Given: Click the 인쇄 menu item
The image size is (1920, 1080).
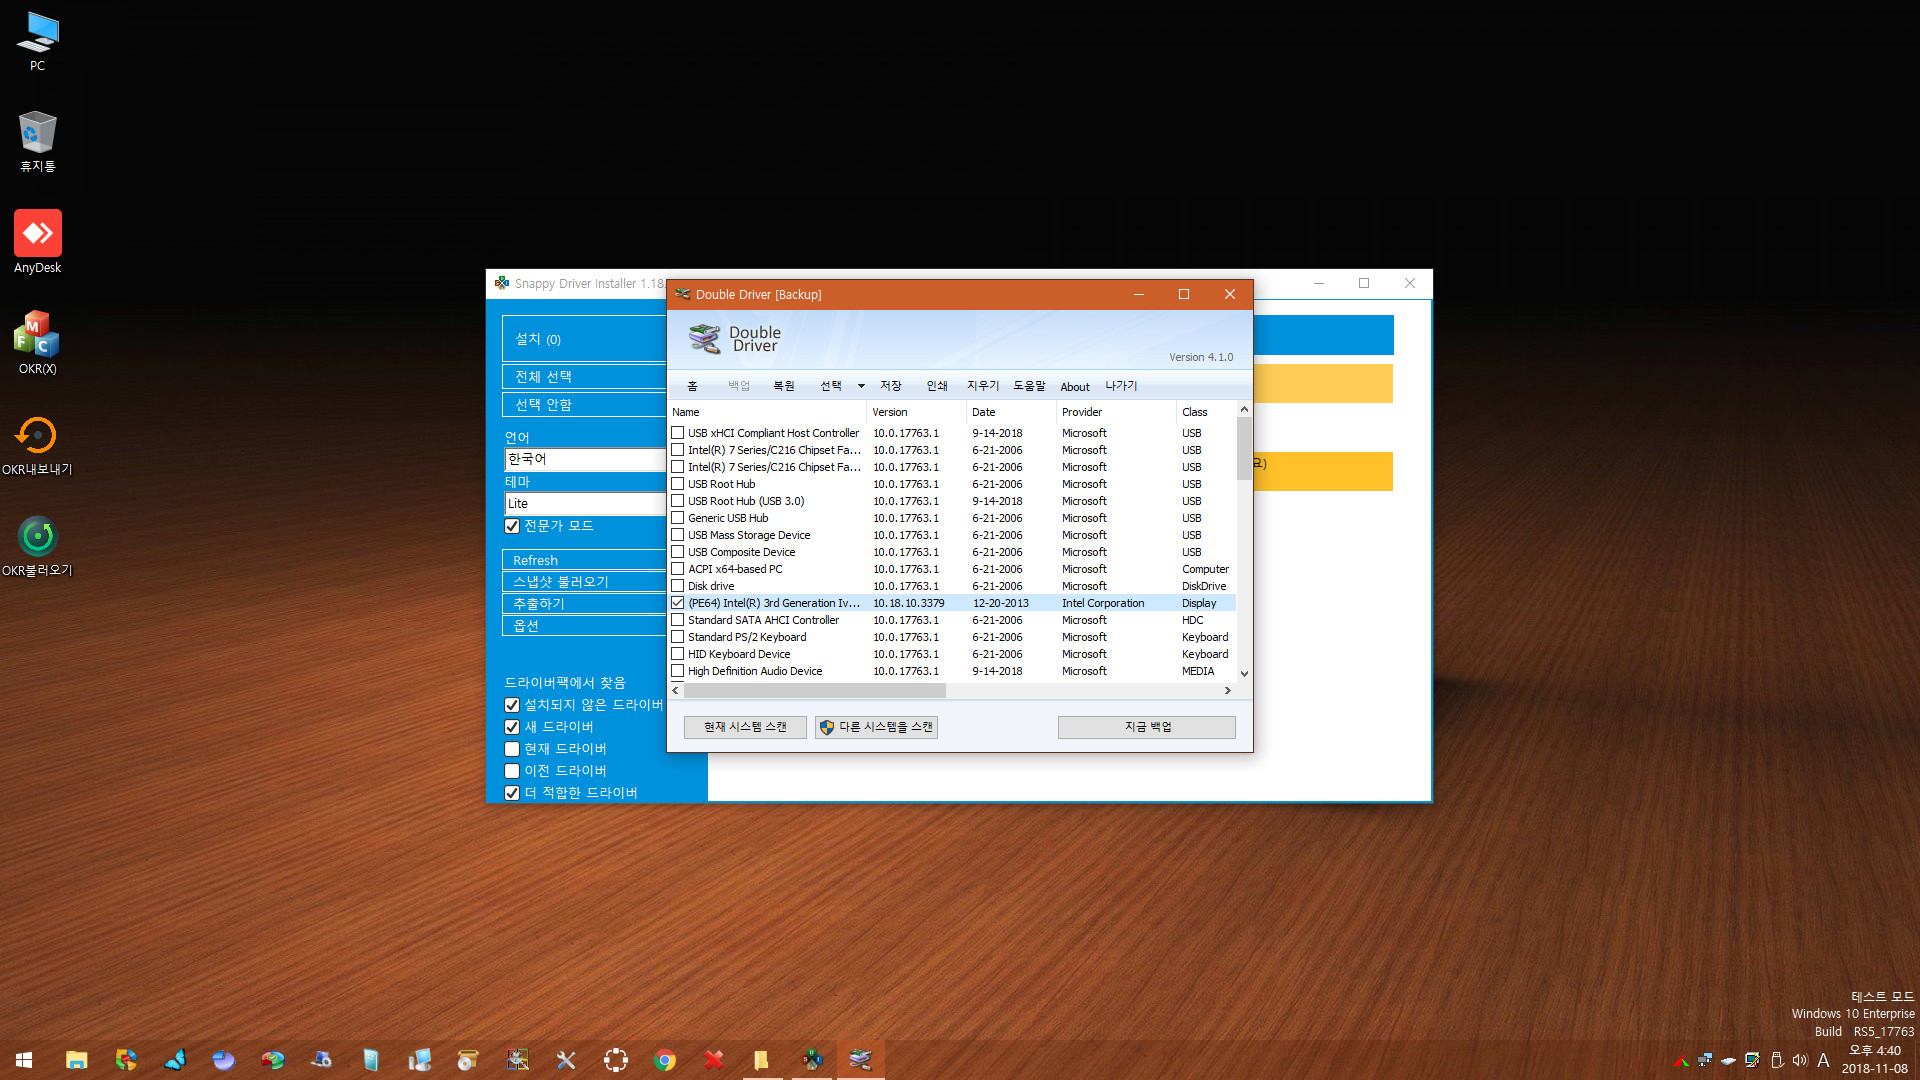Looking at the screenshot, I should [x=937, y=386].
